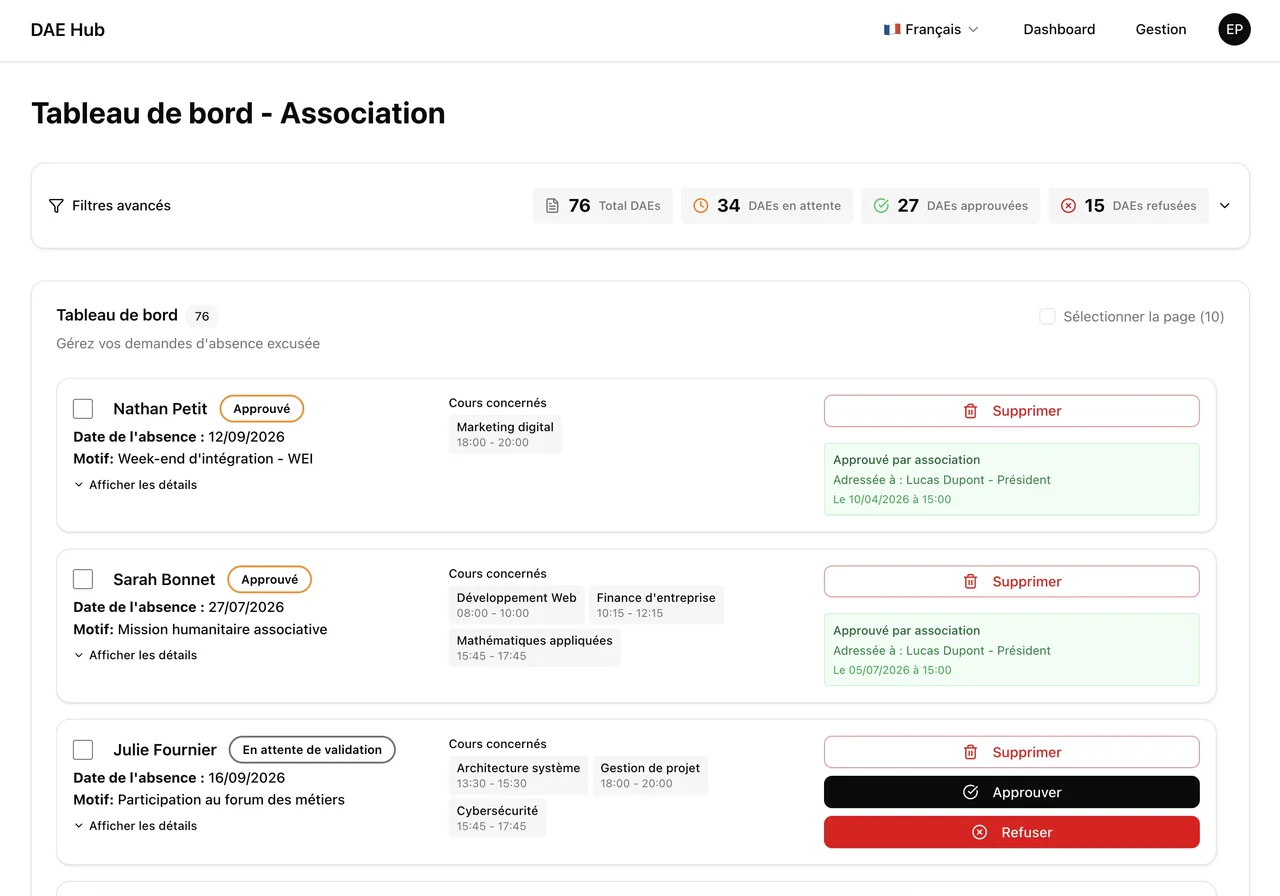Open the Français language dropdown
The width and height of the screenshot is (1280, 896).
[x=931, y=30]
